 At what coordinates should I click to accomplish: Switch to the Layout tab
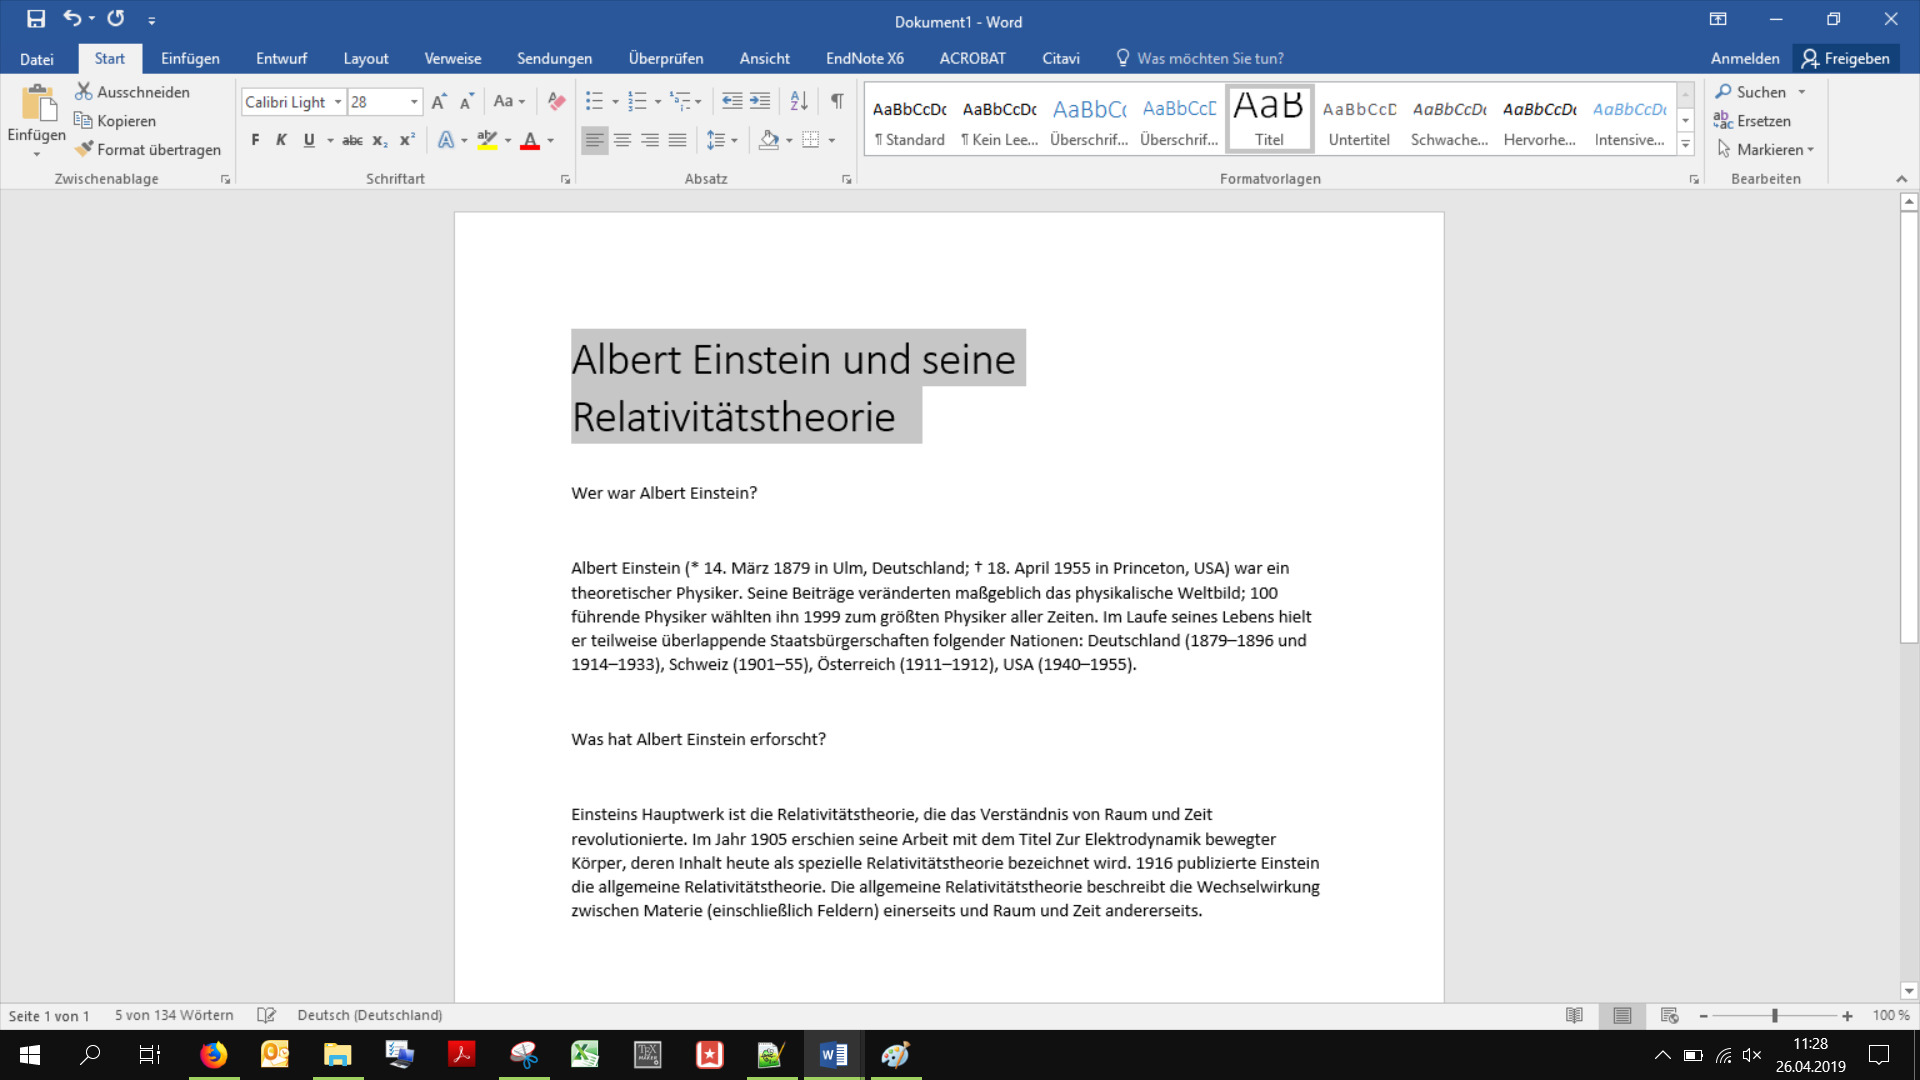[x=365, y=58]
